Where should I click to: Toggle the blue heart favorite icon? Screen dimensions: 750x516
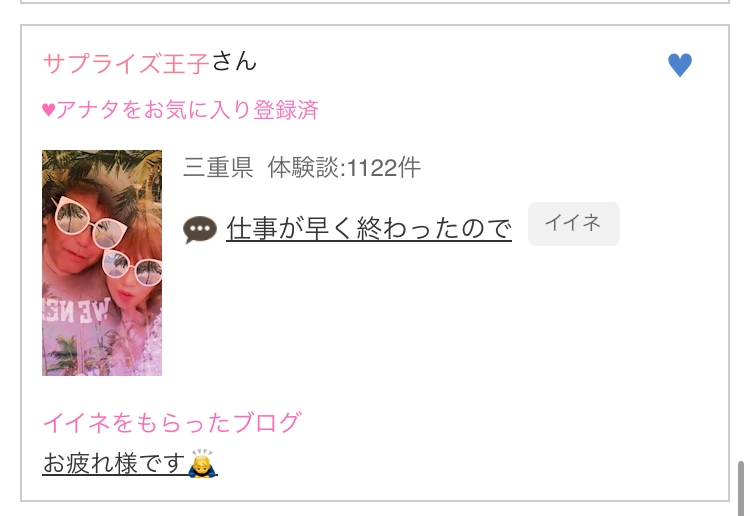[x=680, y=65]
